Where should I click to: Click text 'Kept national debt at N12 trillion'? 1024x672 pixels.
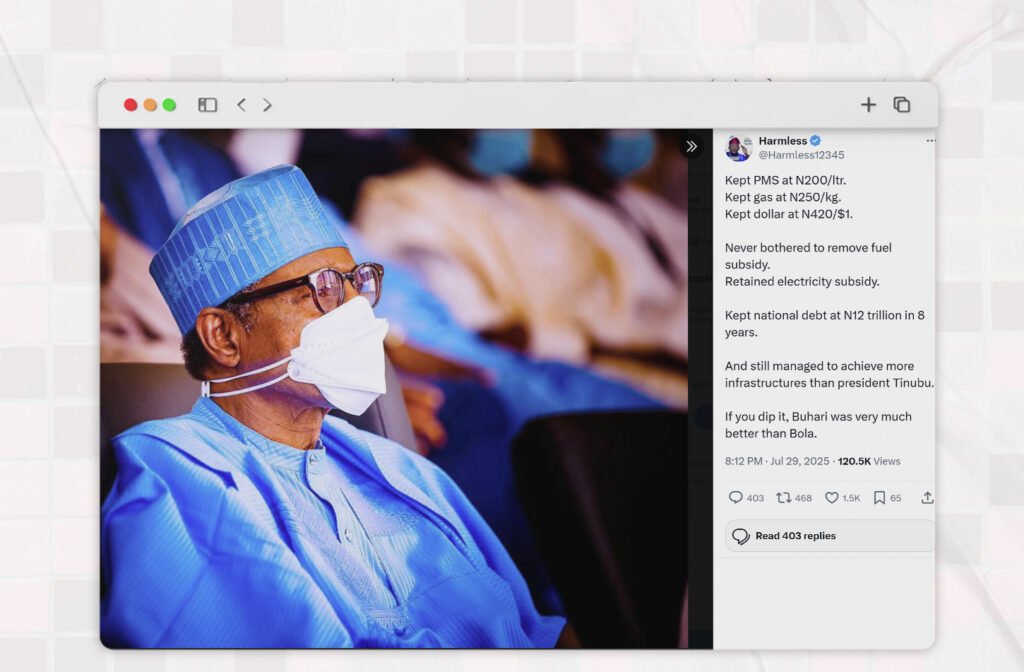[x=812, y=315]
